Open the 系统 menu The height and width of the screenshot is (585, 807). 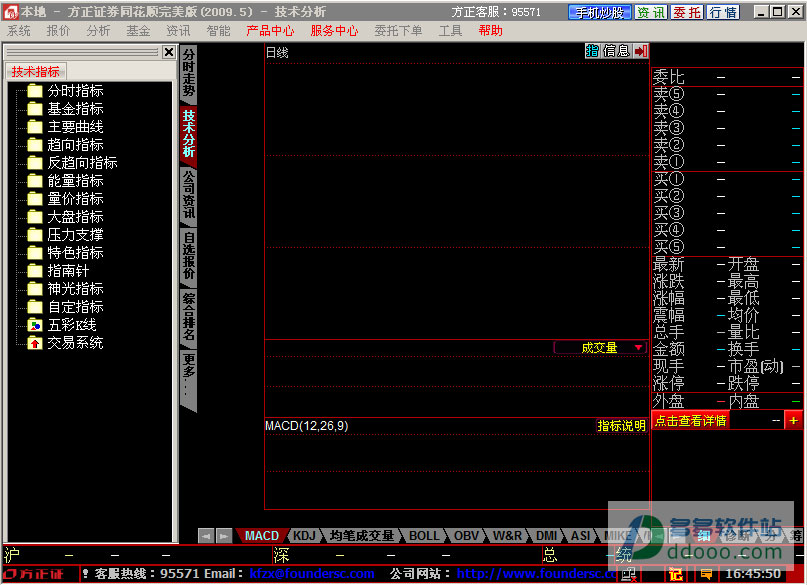click(x=19, y=31)
